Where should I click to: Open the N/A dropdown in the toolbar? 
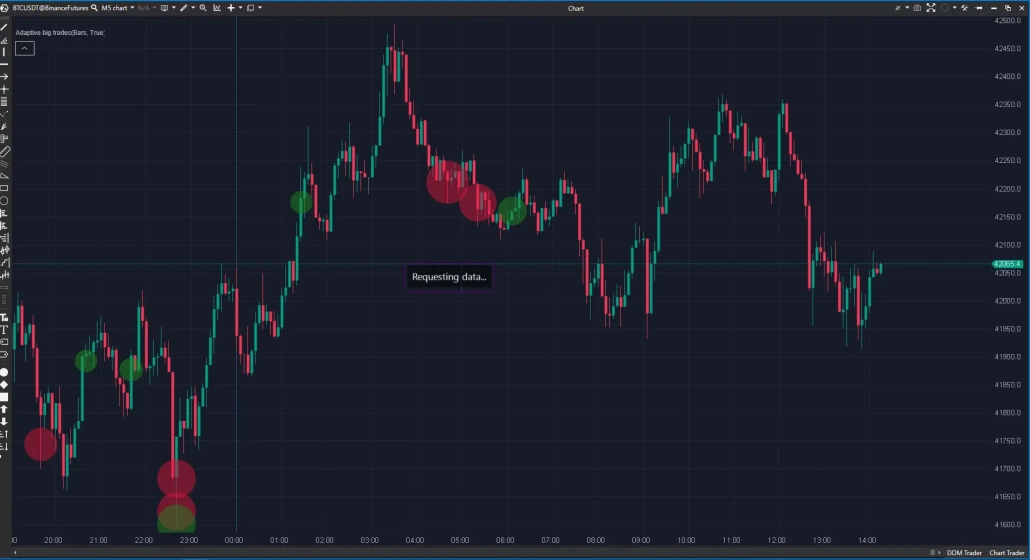(x=146, y=8)
